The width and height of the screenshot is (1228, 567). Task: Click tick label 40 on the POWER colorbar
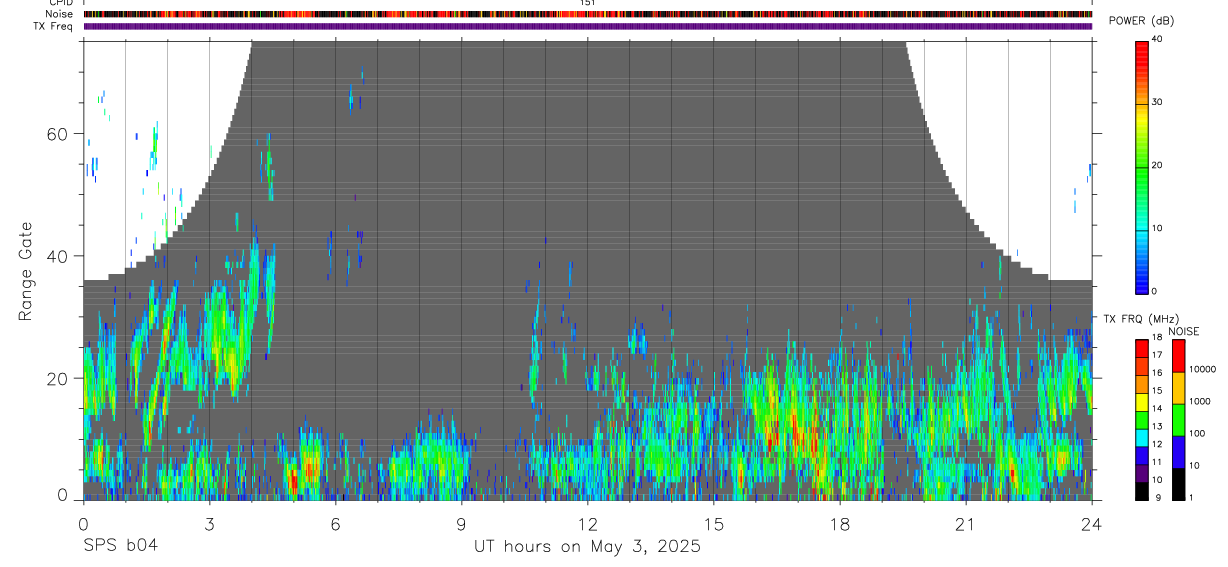pos(1158,39)
